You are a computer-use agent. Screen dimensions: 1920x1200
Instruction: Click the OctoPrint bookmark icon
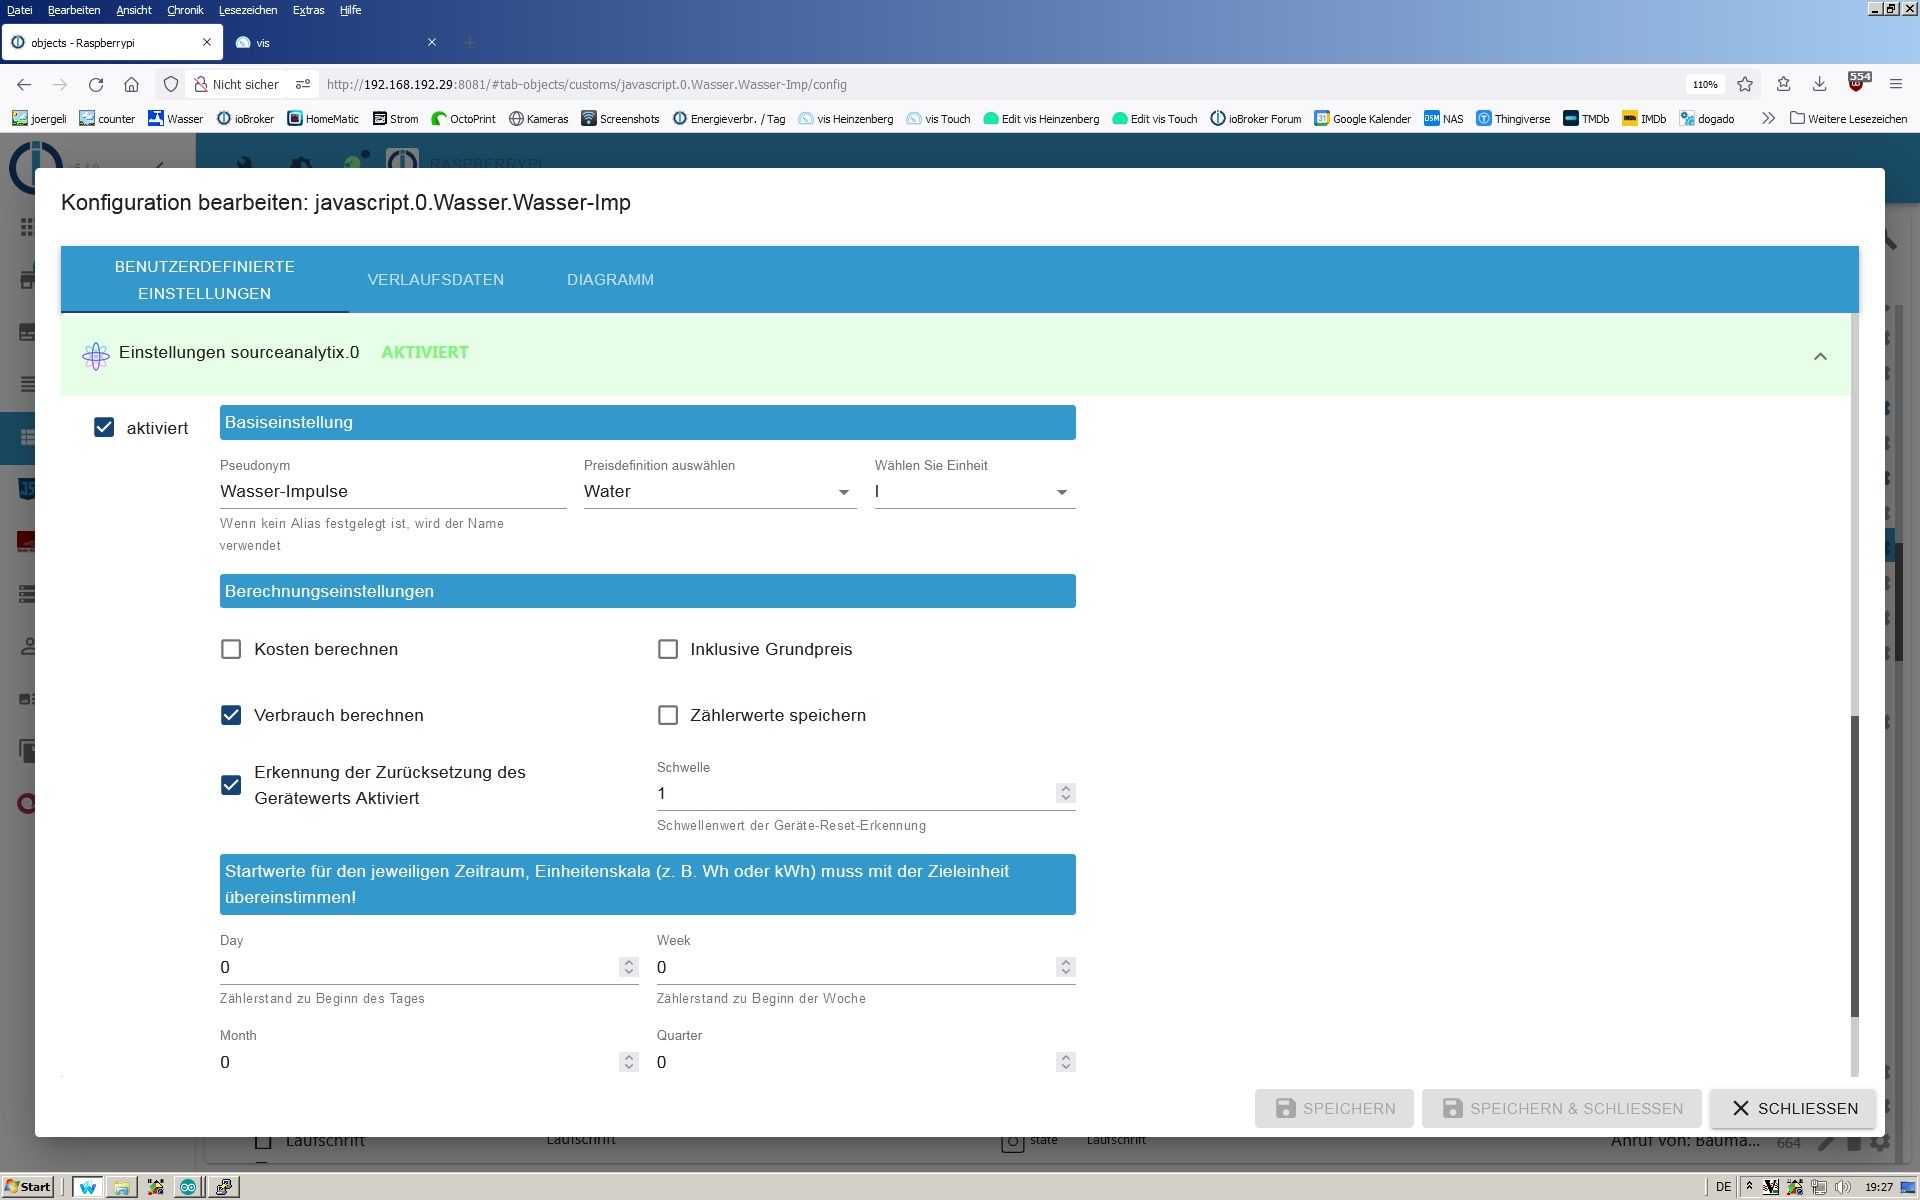pos(439,119)
